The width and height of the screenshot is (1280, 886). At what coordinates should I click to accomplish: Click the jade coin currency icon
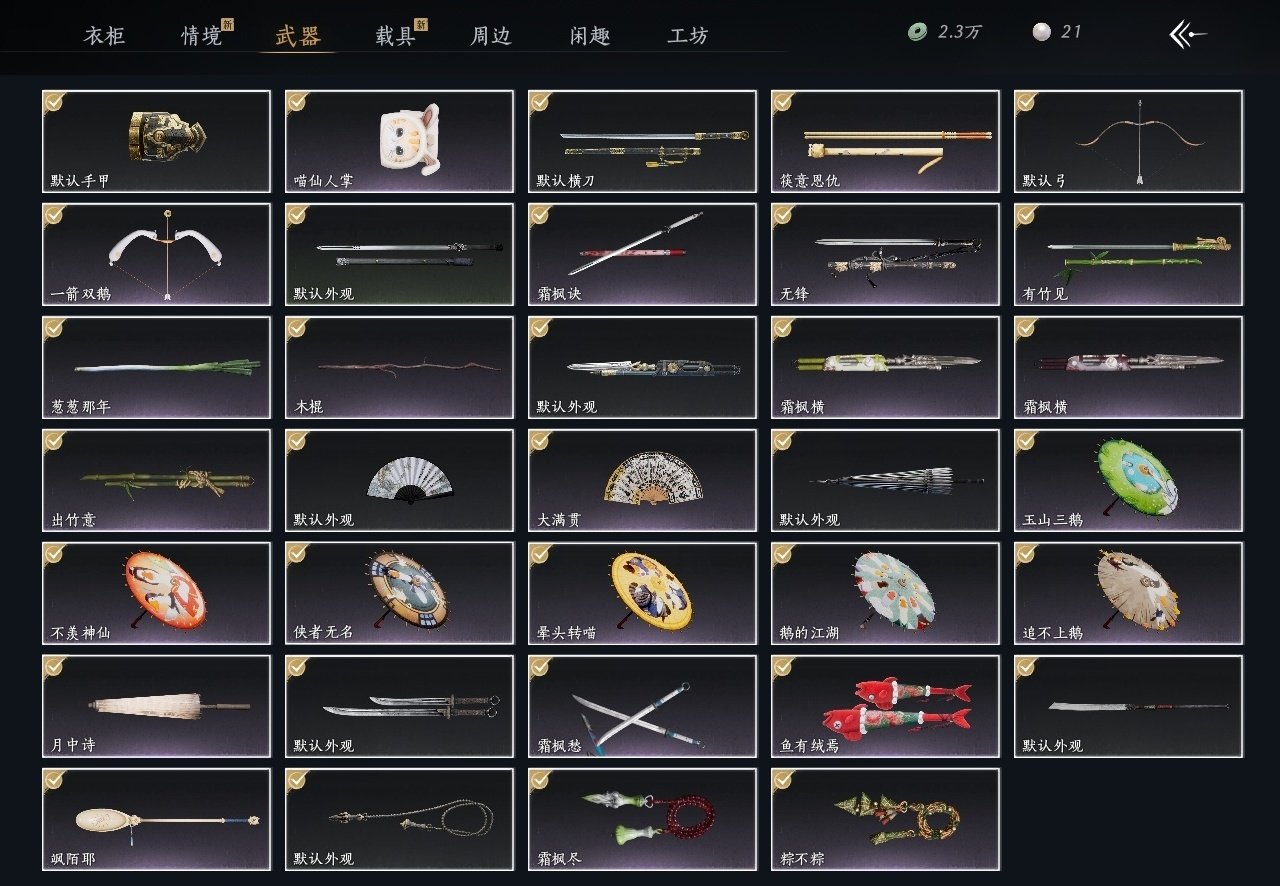pos(917,32)
